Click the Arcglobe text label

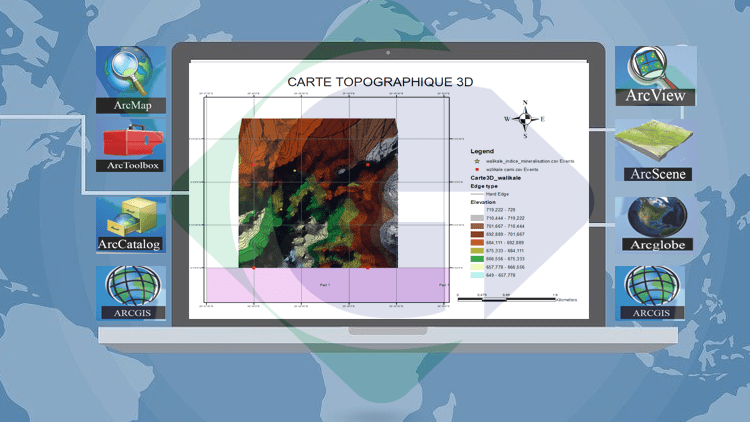click(x=658, y=244)
